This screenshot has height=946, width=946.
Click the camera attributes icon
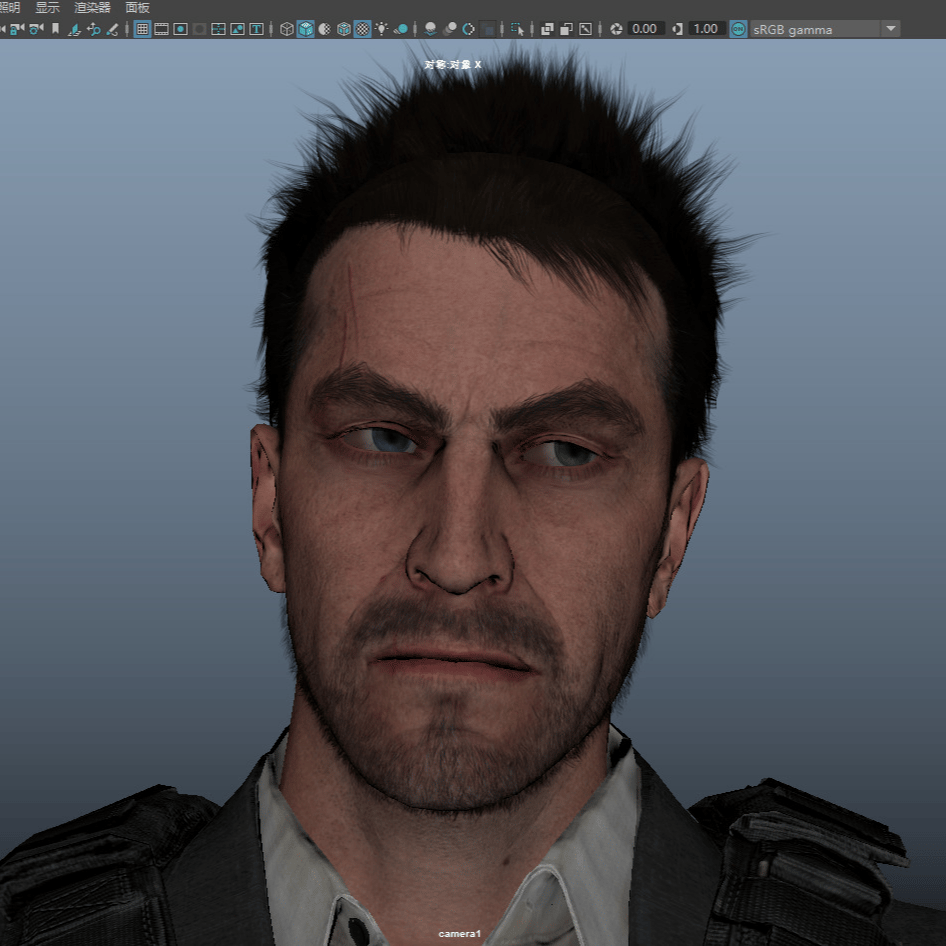(x=36, y=29)
